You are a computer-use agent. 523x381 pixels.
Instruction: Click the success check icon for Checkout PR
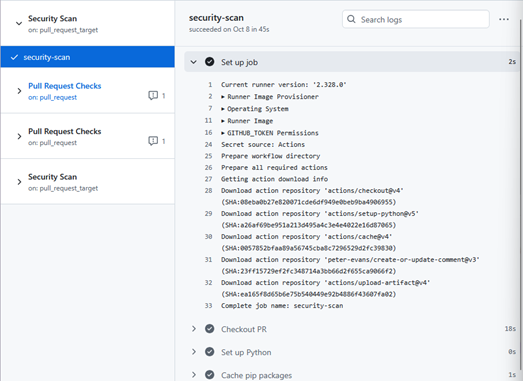[209, 329]
